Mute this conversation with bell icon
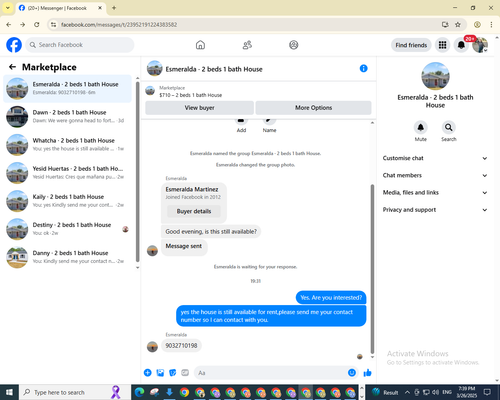The width and height of the screenshot is (500, 400). click(x=421, y=127)
